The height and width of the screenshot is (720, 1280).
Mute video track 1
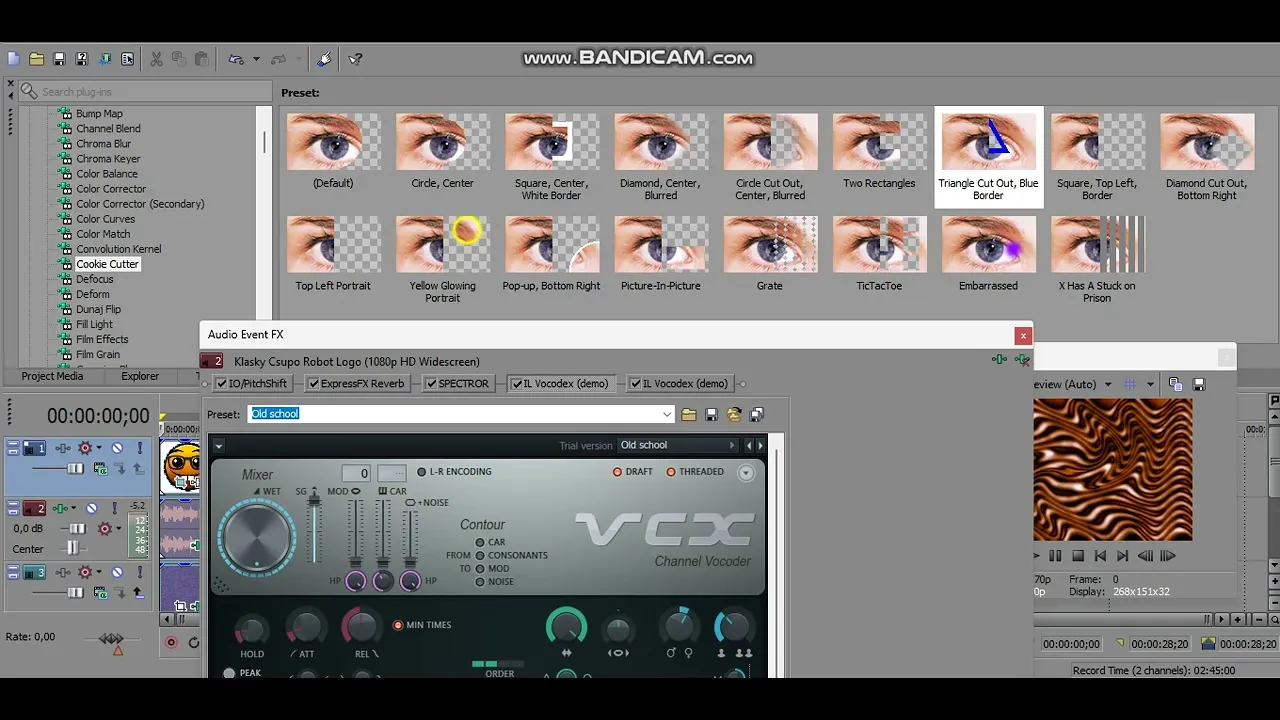click(x=117, y=448)
